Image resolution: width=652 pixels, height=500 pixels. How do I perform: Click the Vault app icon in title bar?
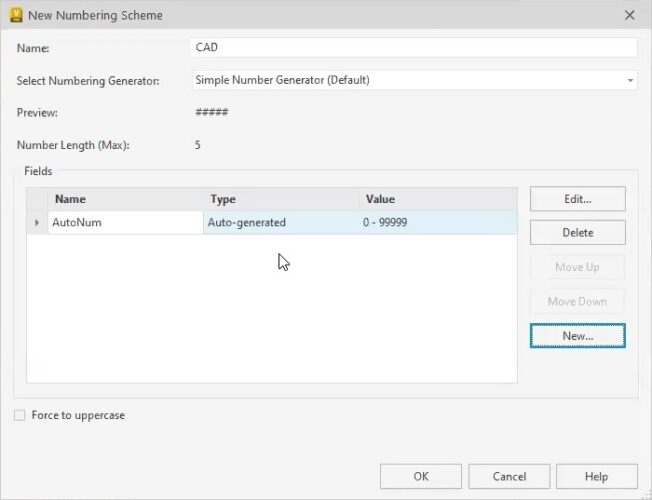16,15
